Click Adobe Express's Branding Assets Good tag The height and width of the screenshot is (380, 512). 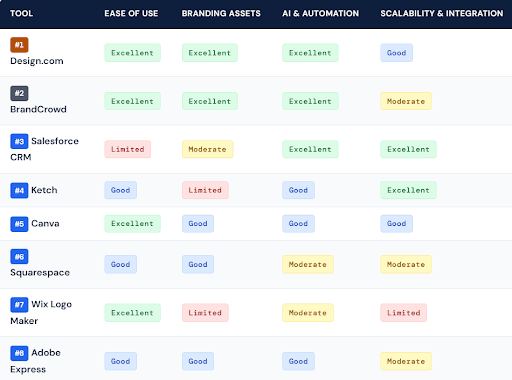(198, 361)
